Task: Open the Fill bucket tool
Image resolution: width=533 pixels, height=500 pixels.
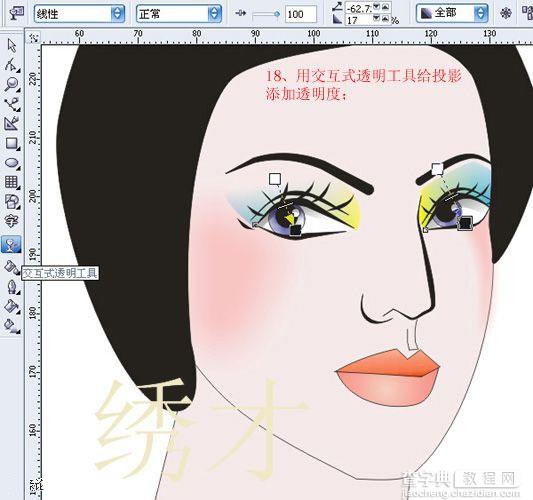Action: [12, 306]
